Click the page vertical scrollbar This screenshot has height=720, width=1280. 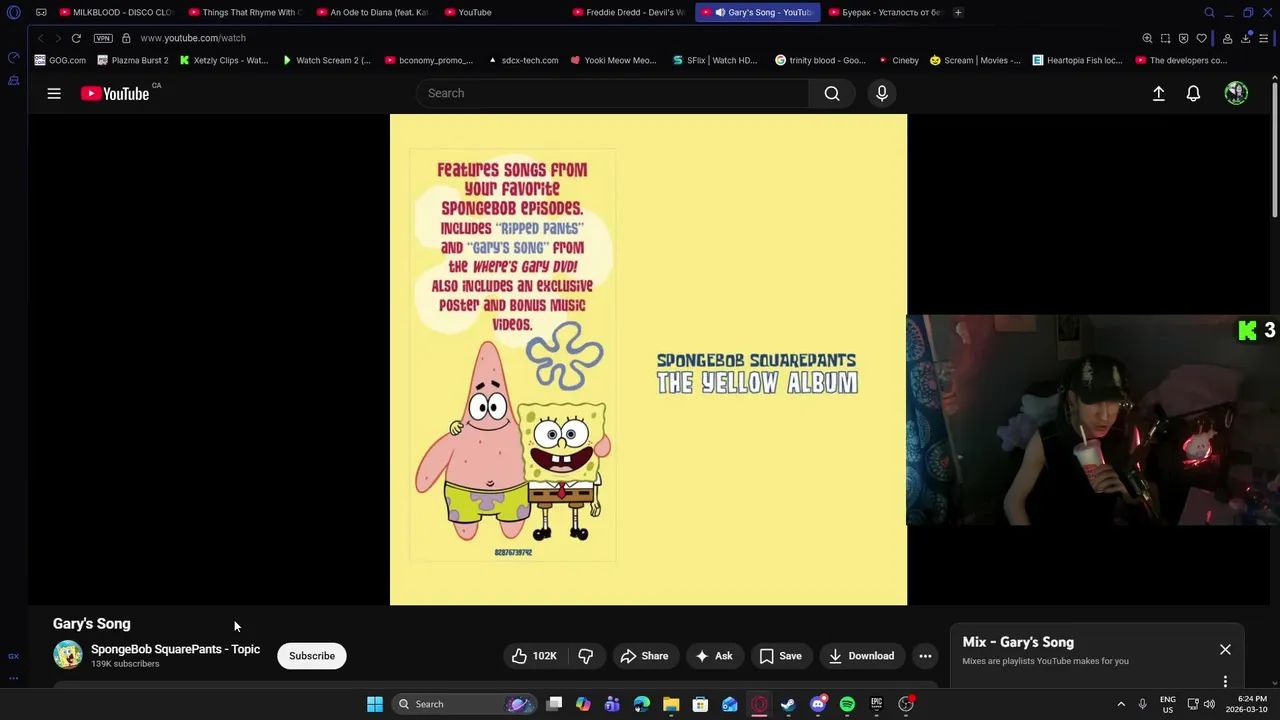(1274, 148)
